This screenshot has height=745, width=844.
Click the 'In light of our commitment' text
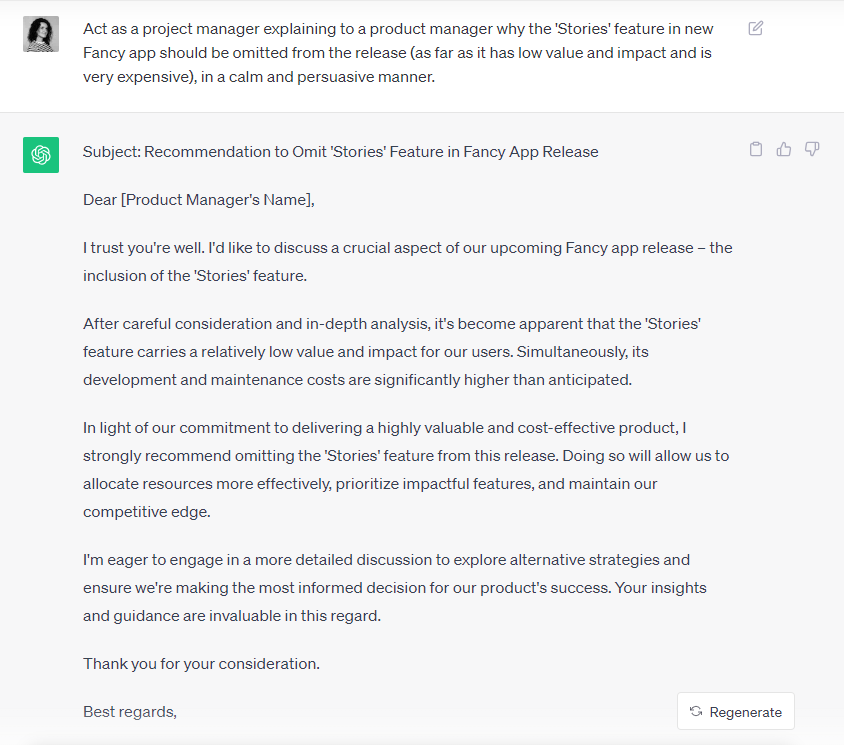point(175,428)
